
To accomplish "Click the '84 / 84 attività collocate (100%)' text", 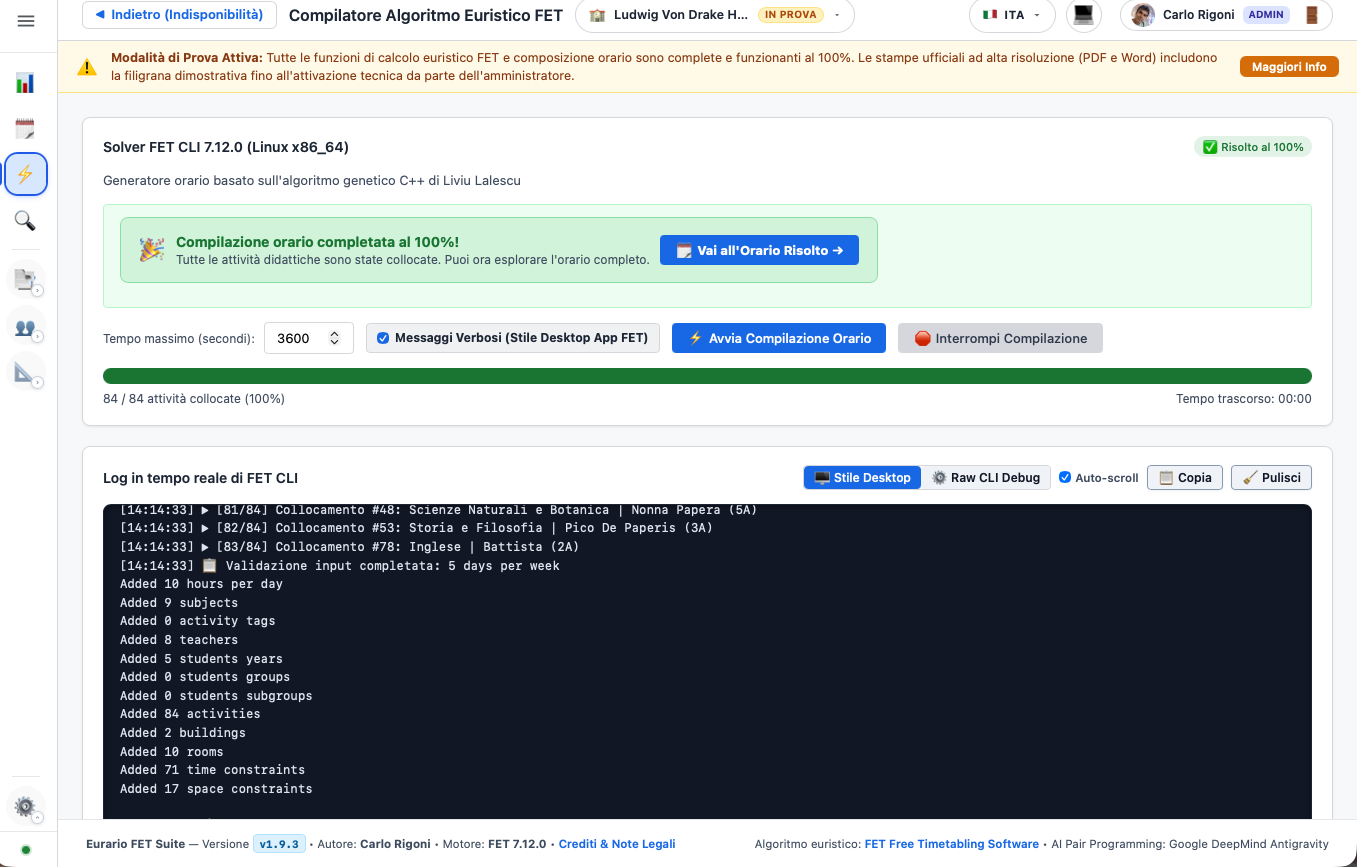I will click(194, 399).
